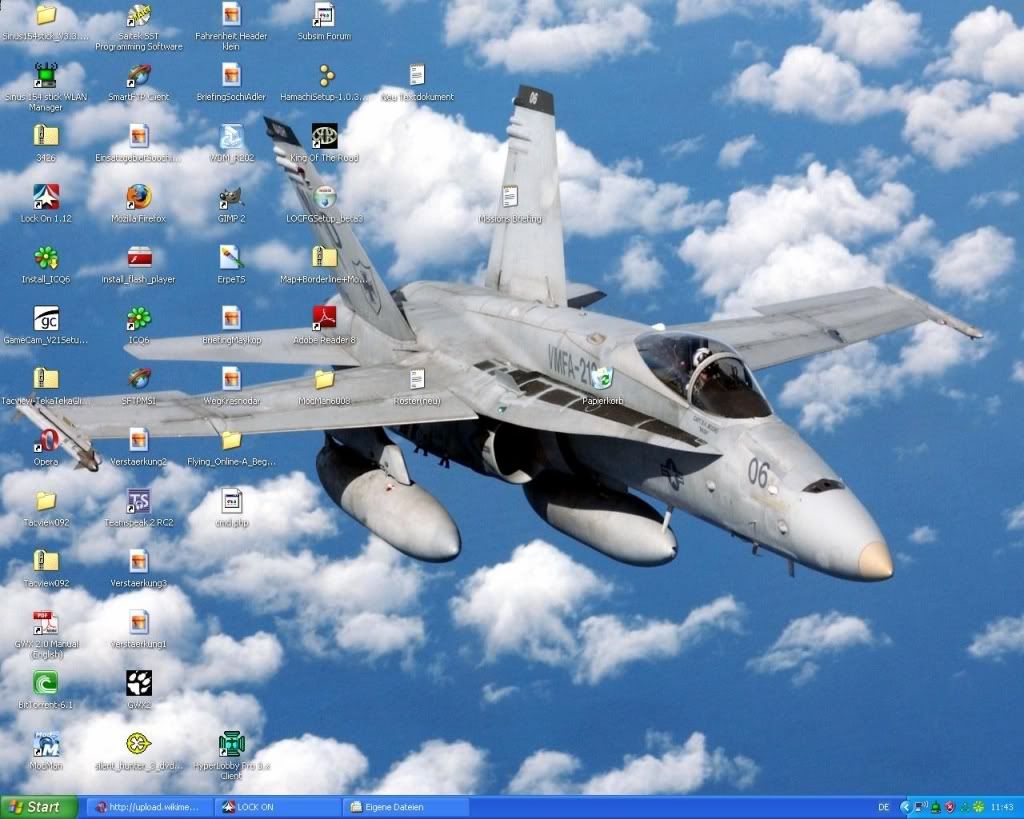Launch Teamspeak 2 RC2
The height and width of the screenshot is (819, 1024).
138,498
